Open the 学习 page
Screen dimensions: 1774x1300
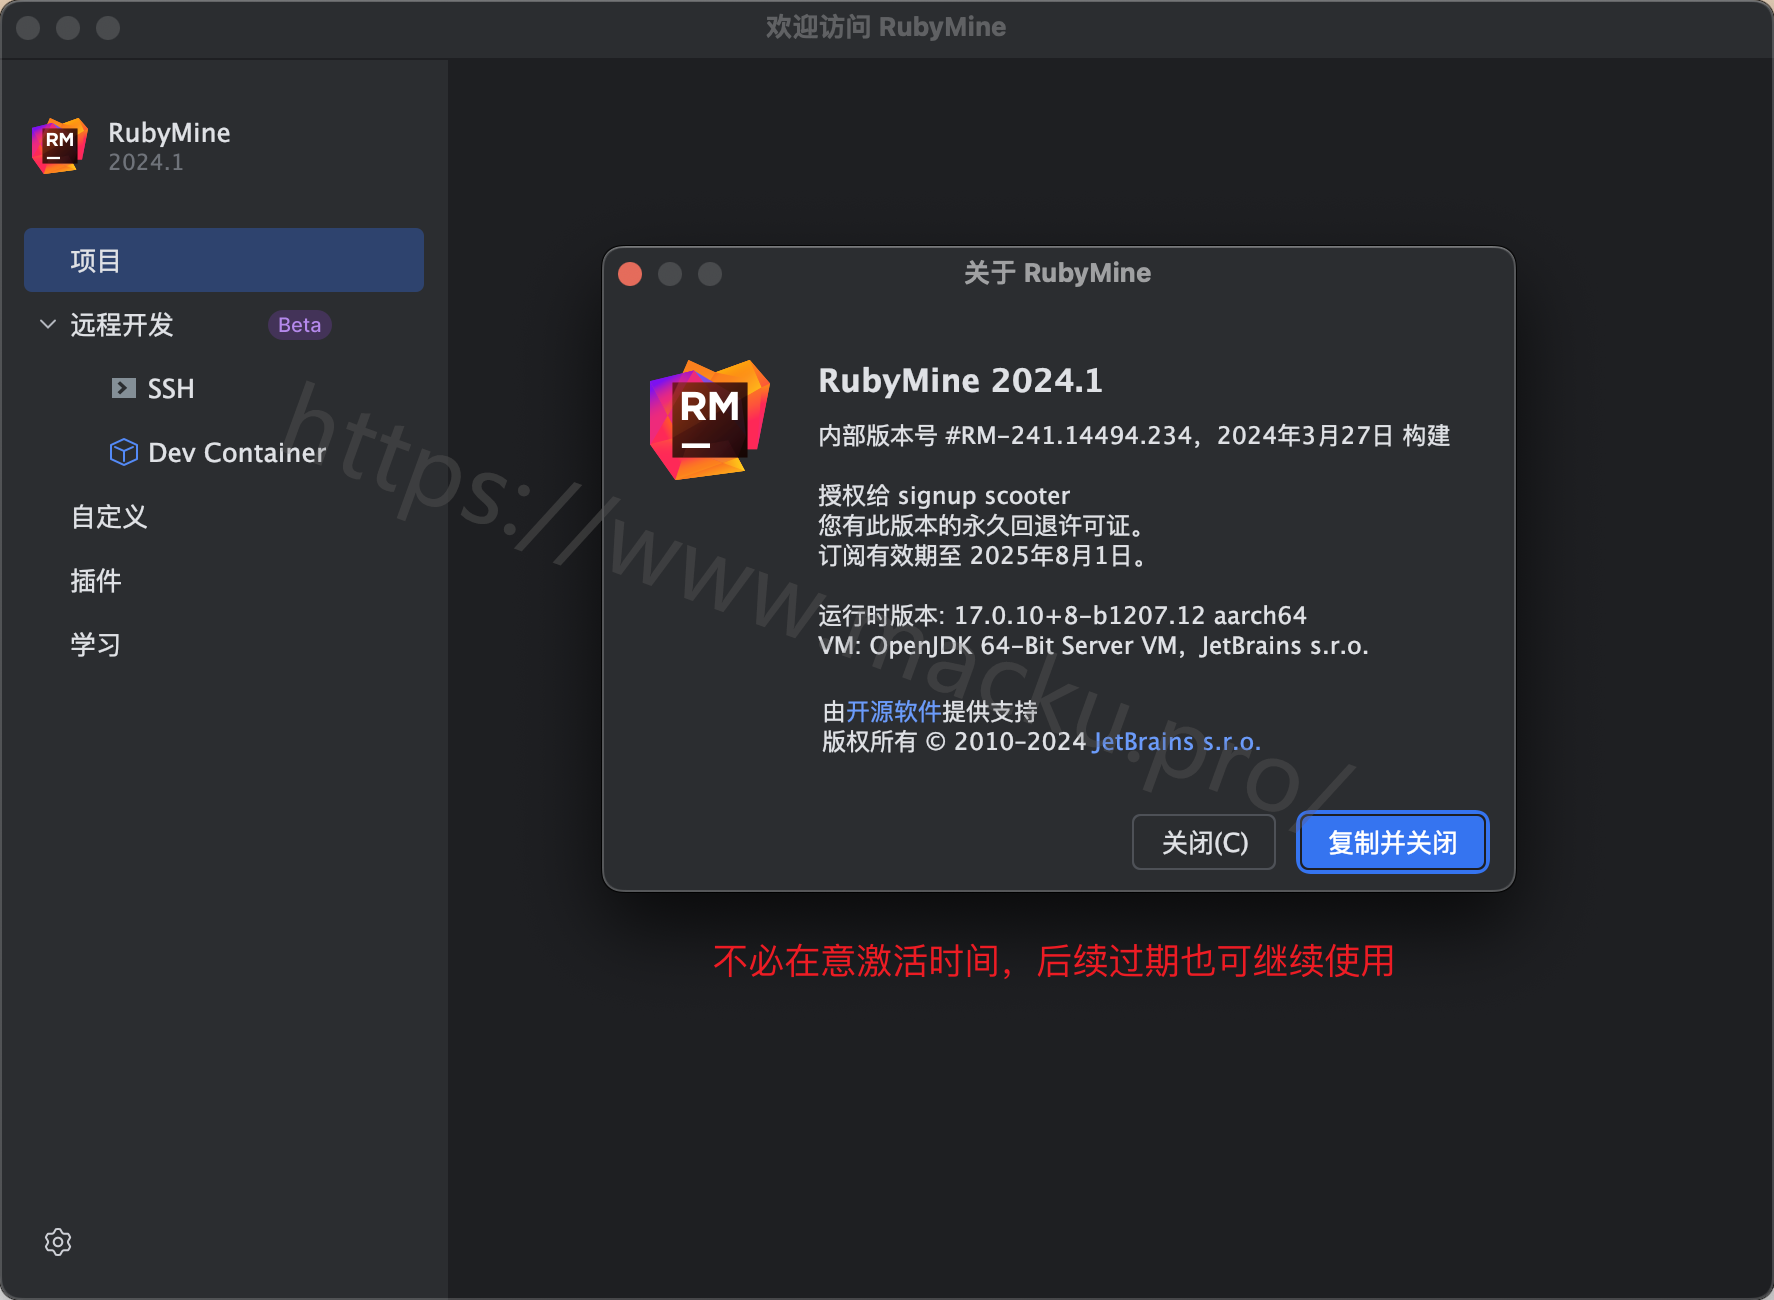(x=96, y=644)
